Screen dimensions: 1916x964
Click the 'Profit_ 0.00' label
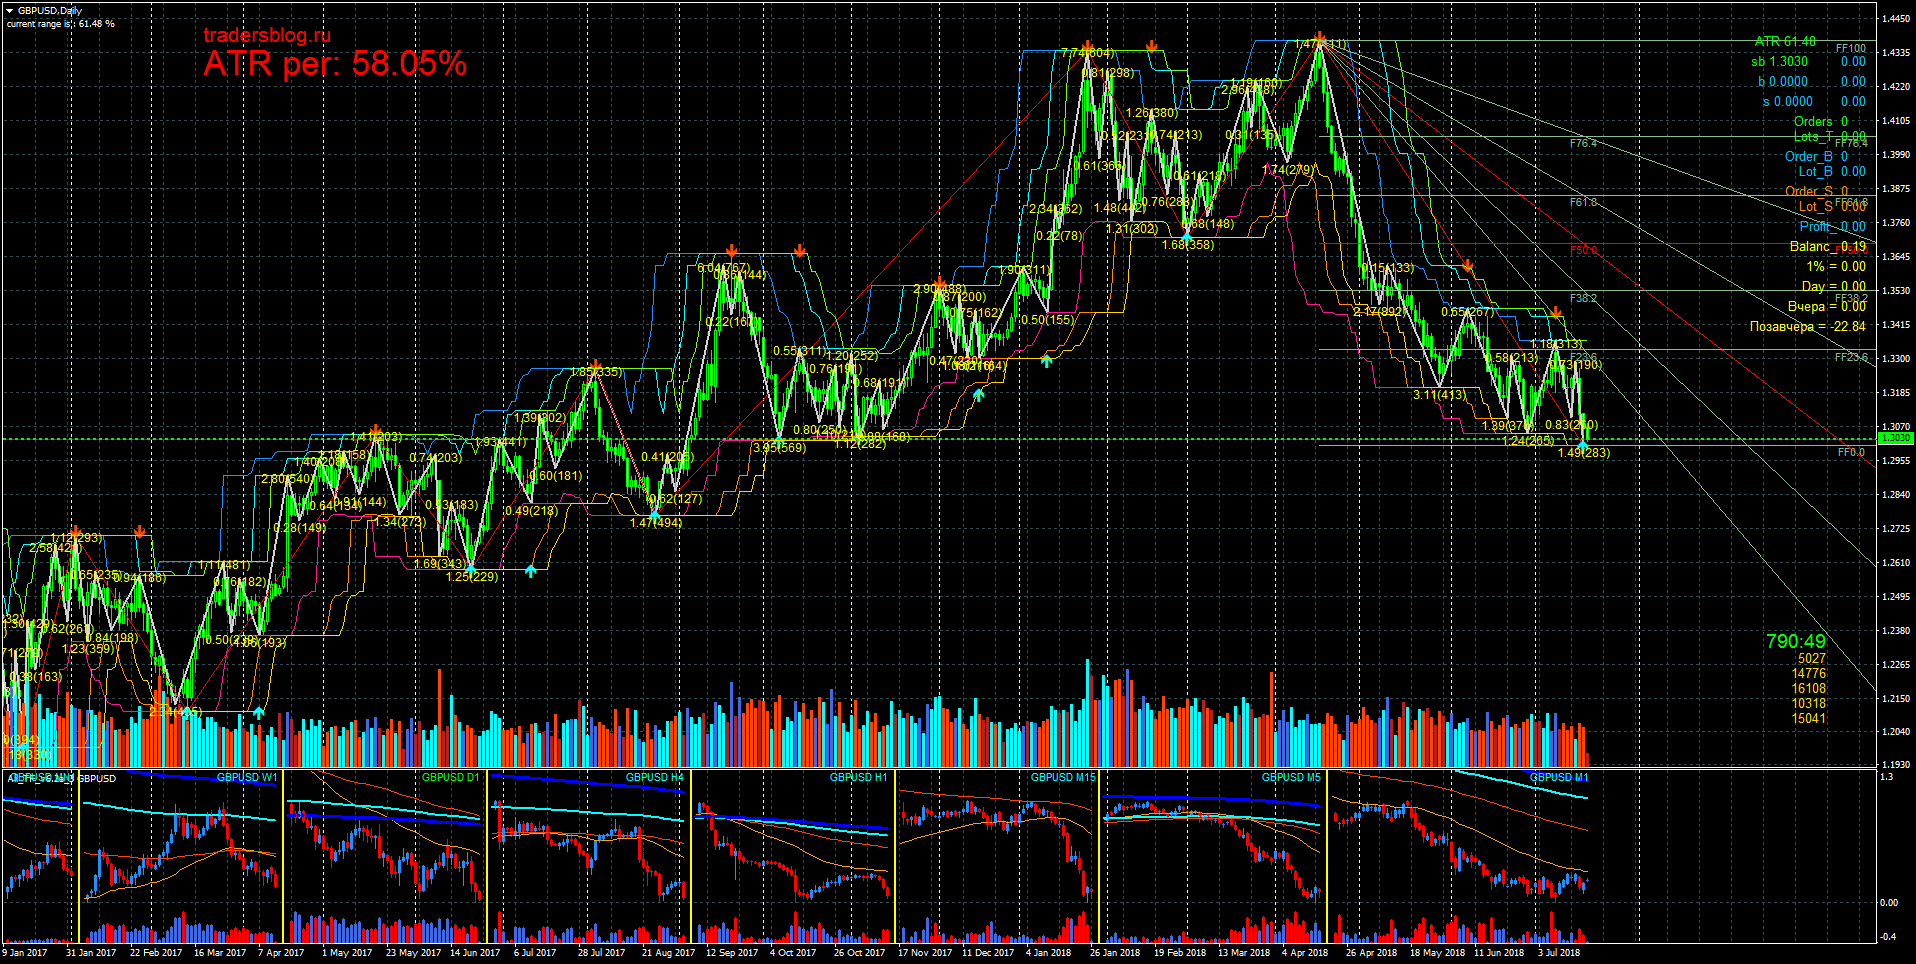(x=1832, y=226)
